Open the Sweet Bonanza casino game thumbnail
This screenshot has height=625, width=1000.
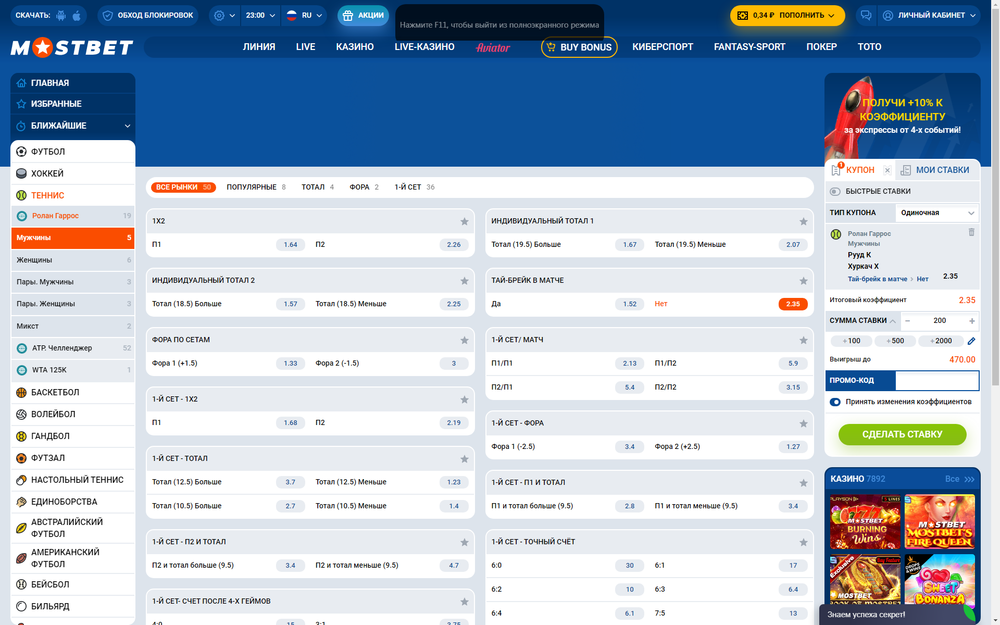tap(940, 580)
